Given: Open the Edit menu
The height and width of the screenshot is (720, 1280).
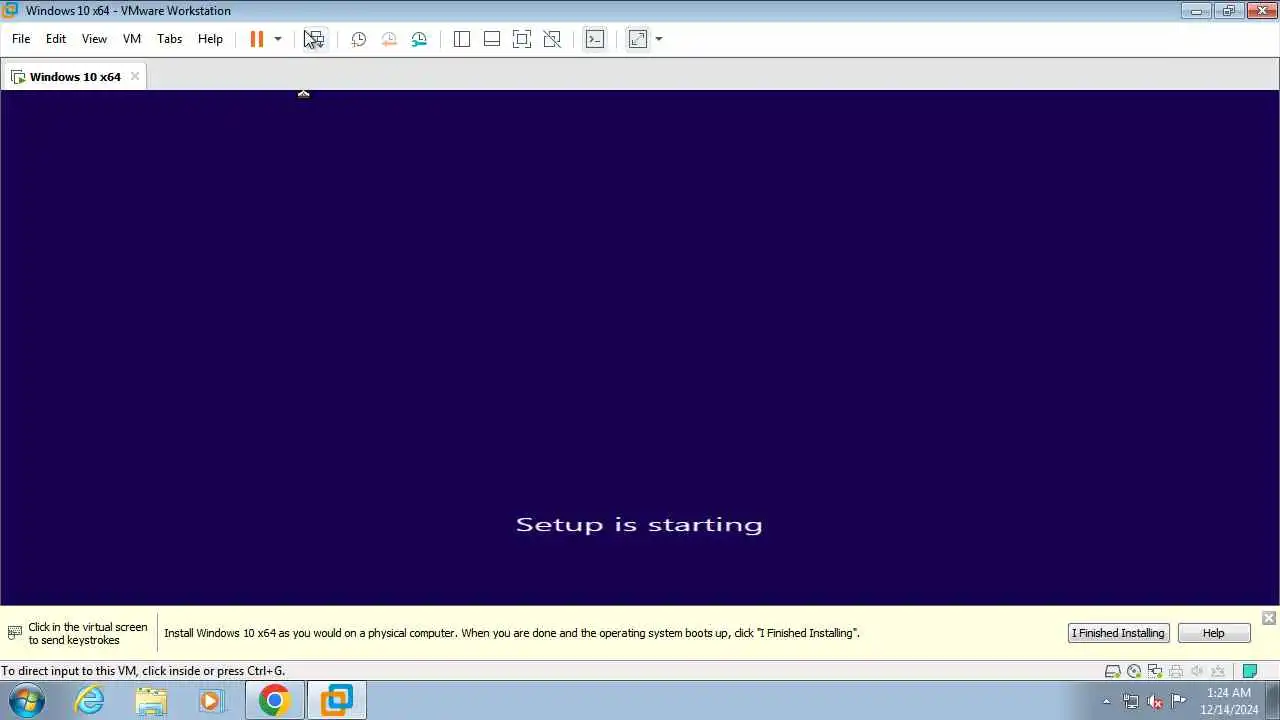Looking at the screenshot, I should (56, 39).
